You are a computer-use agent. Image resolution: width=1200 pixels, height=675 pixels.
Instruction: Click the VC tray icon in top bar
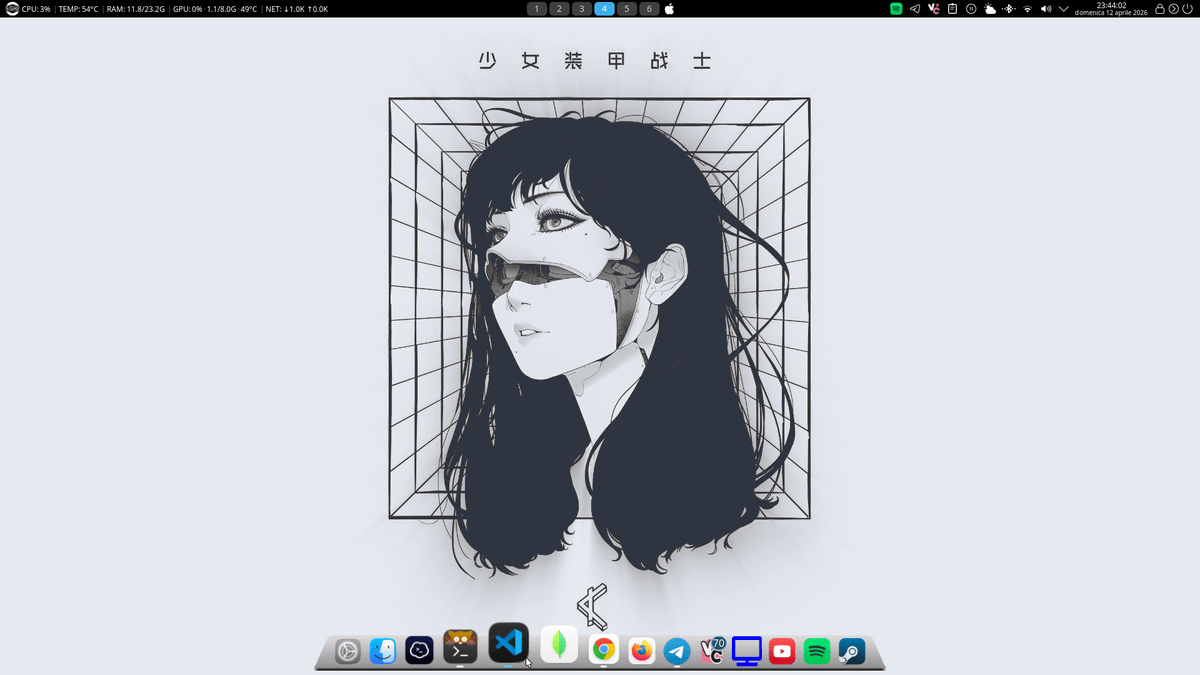coord(934,9)
